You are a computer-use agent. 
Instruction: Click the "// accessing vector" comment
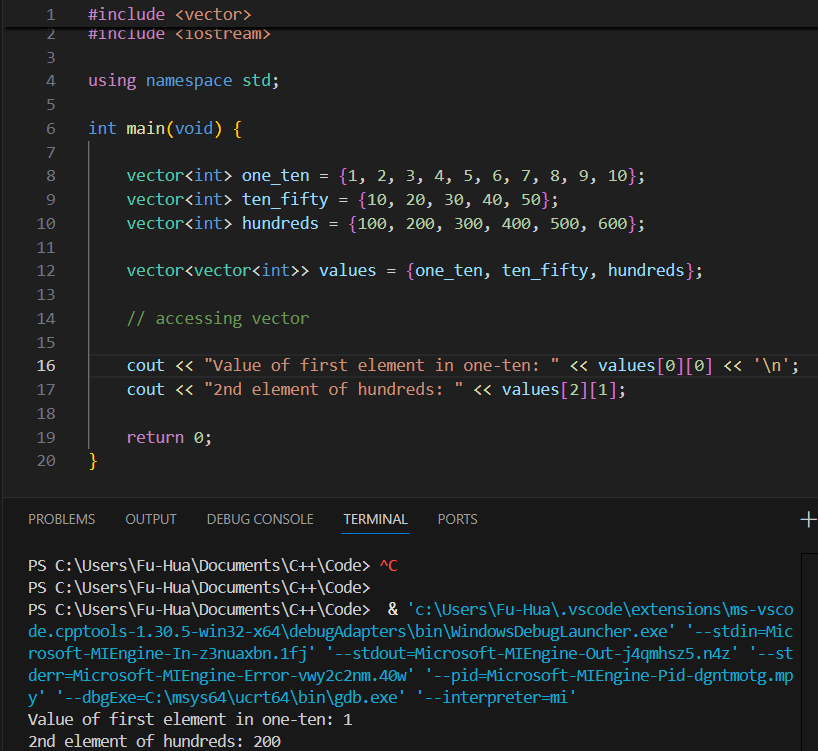tap(217, 318)
